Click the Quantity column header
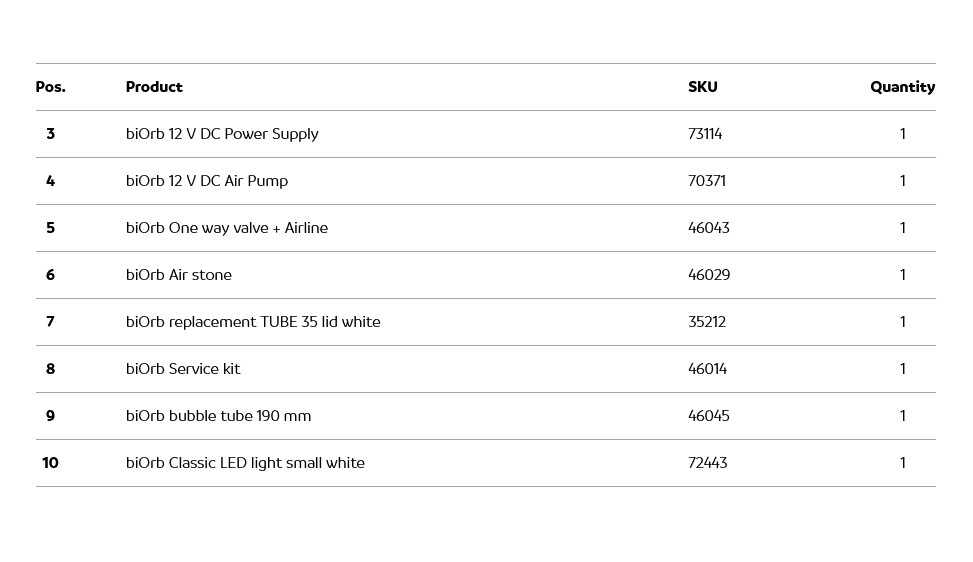The width and height of the screenshot is (973, 562). pyautogui.click(x=902, y=87)
